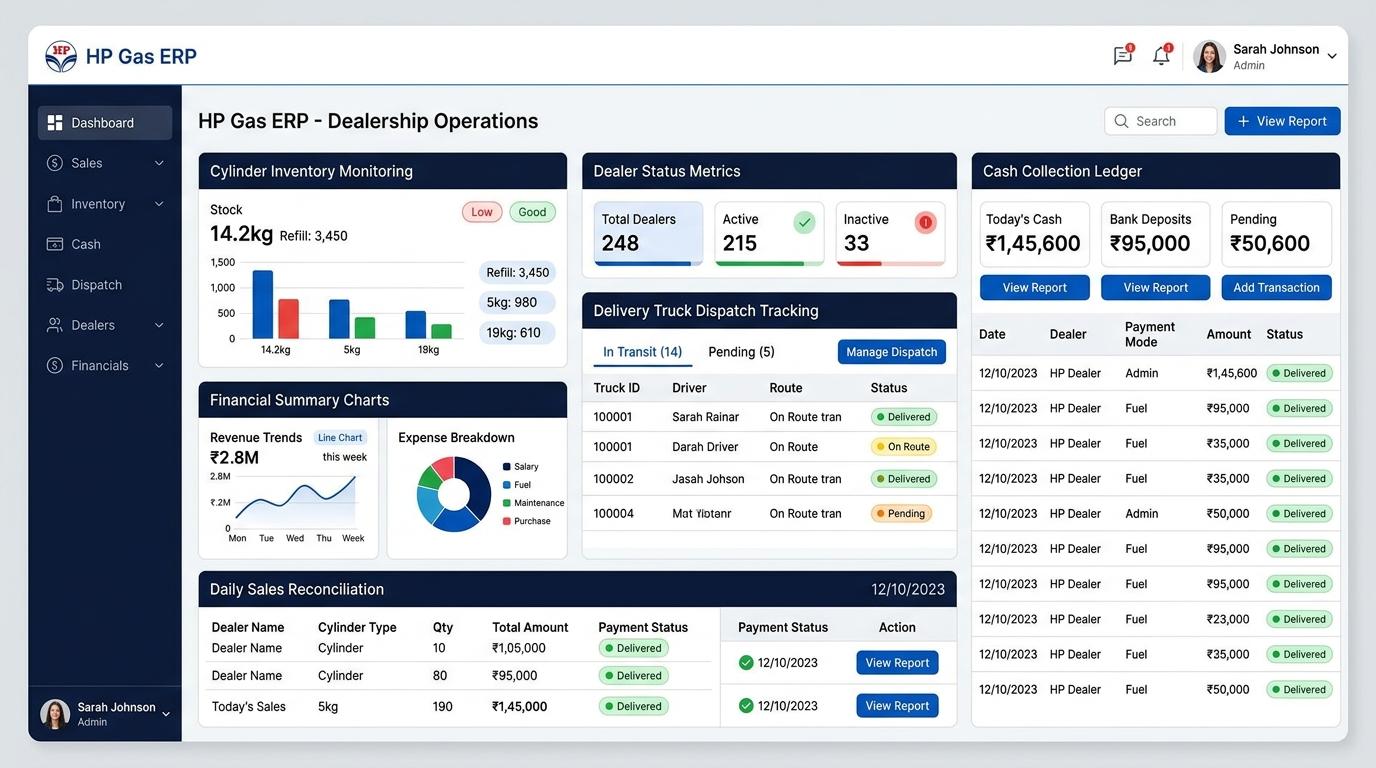
Task: Open the Dispatch sidebar item
Action: click(x=105, y=285)
